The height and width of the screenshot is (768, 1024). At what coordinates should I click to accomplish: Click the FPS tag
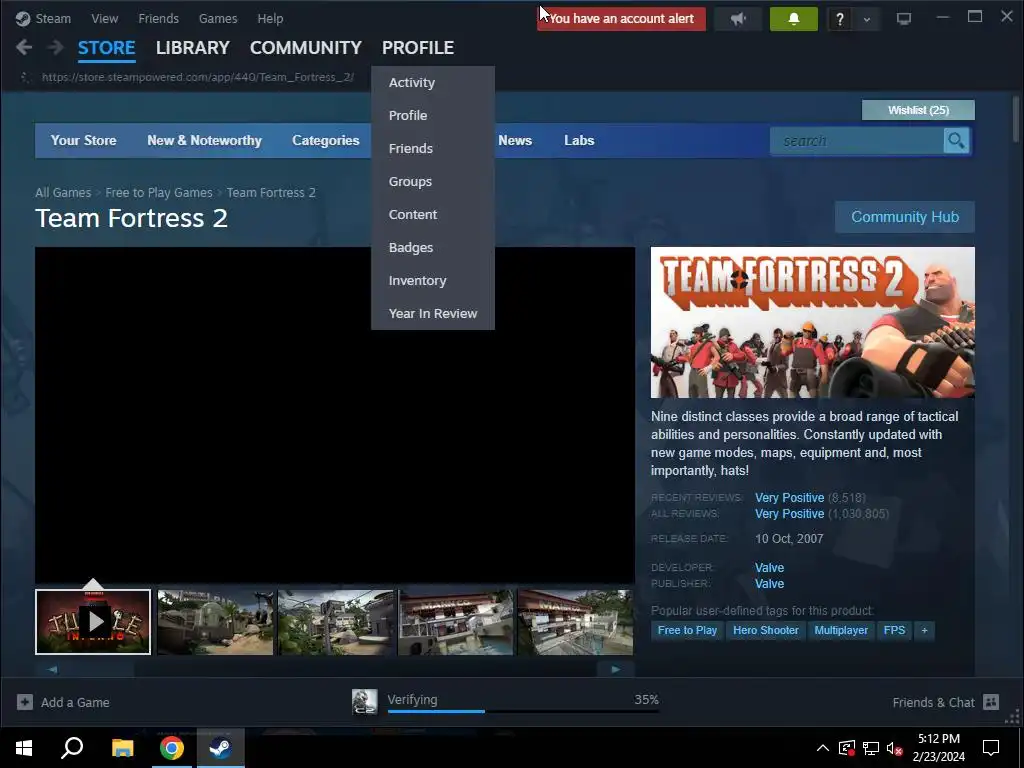tap(894, 630)
